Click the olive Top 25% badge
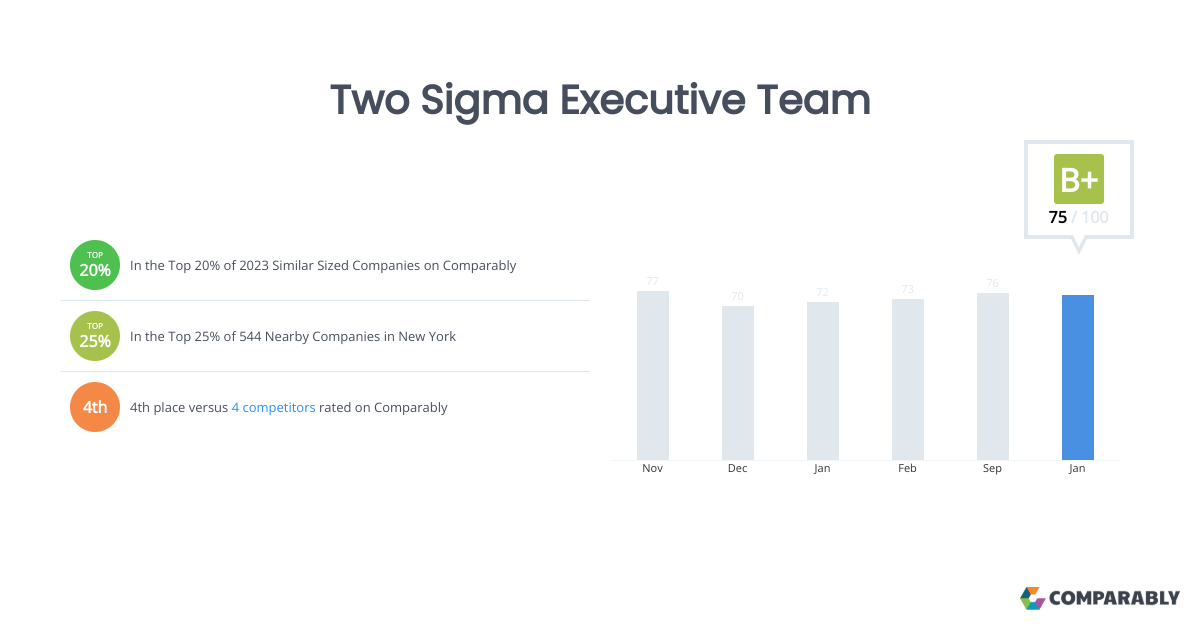The height and width of the screenshot is (630, 1200). coord(95,336)
